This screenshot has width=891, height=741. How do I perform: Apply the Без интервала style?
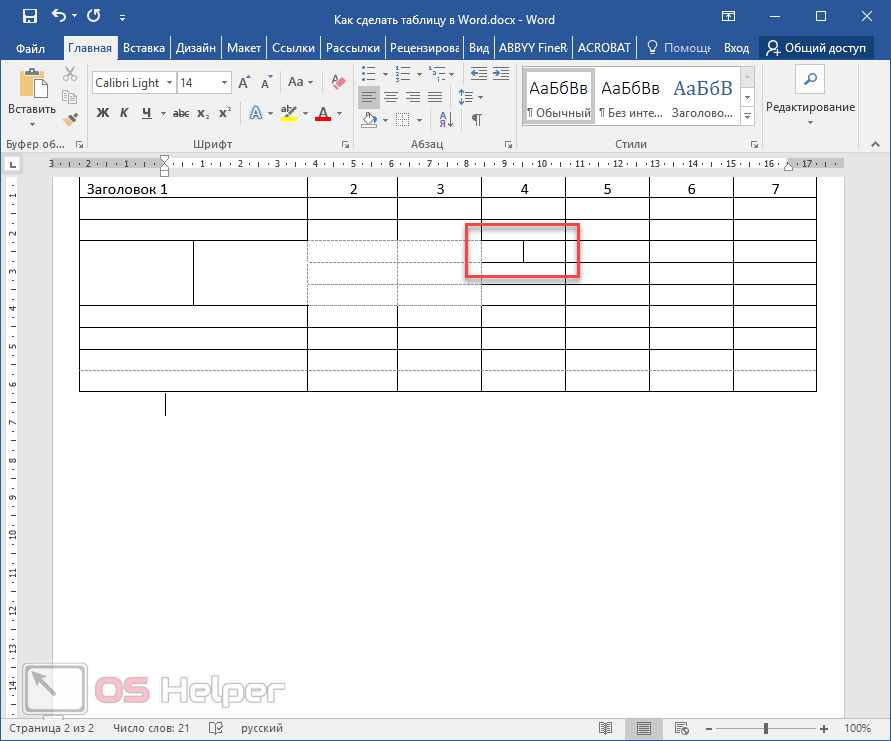tap(630, 97)
